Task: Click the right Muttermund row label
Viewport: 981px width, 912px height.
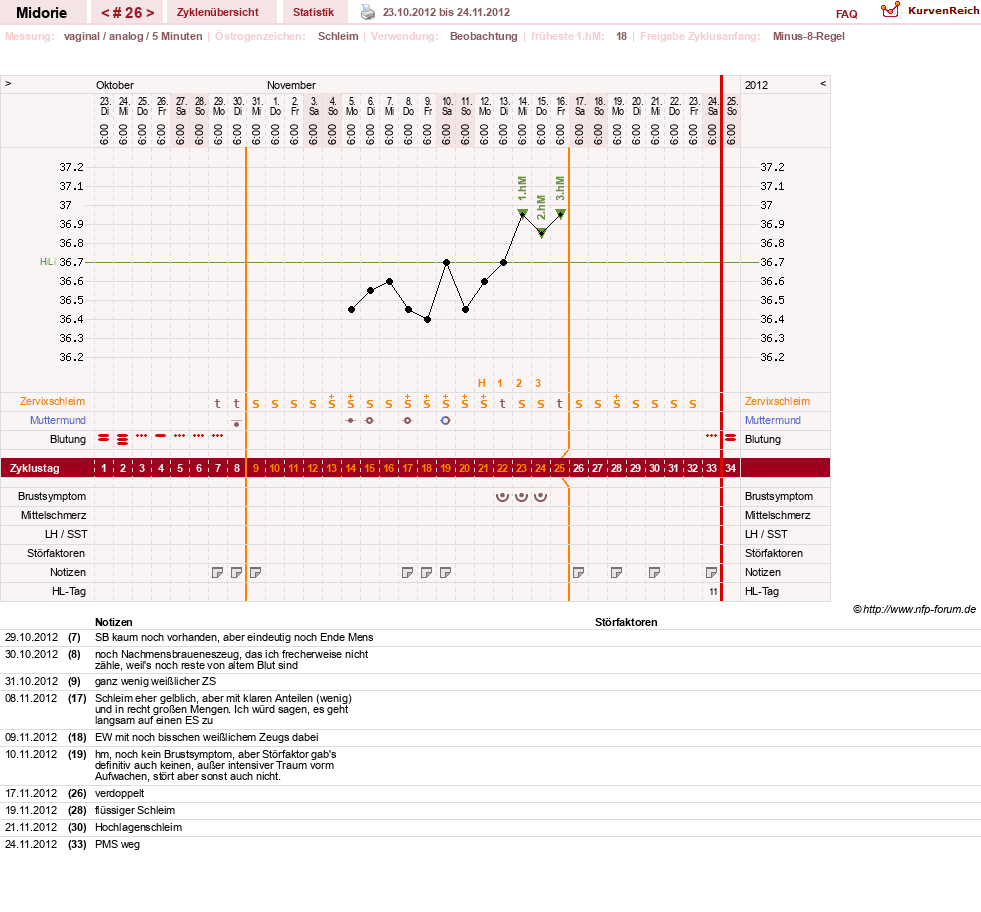Action: (x=773, y=420)
